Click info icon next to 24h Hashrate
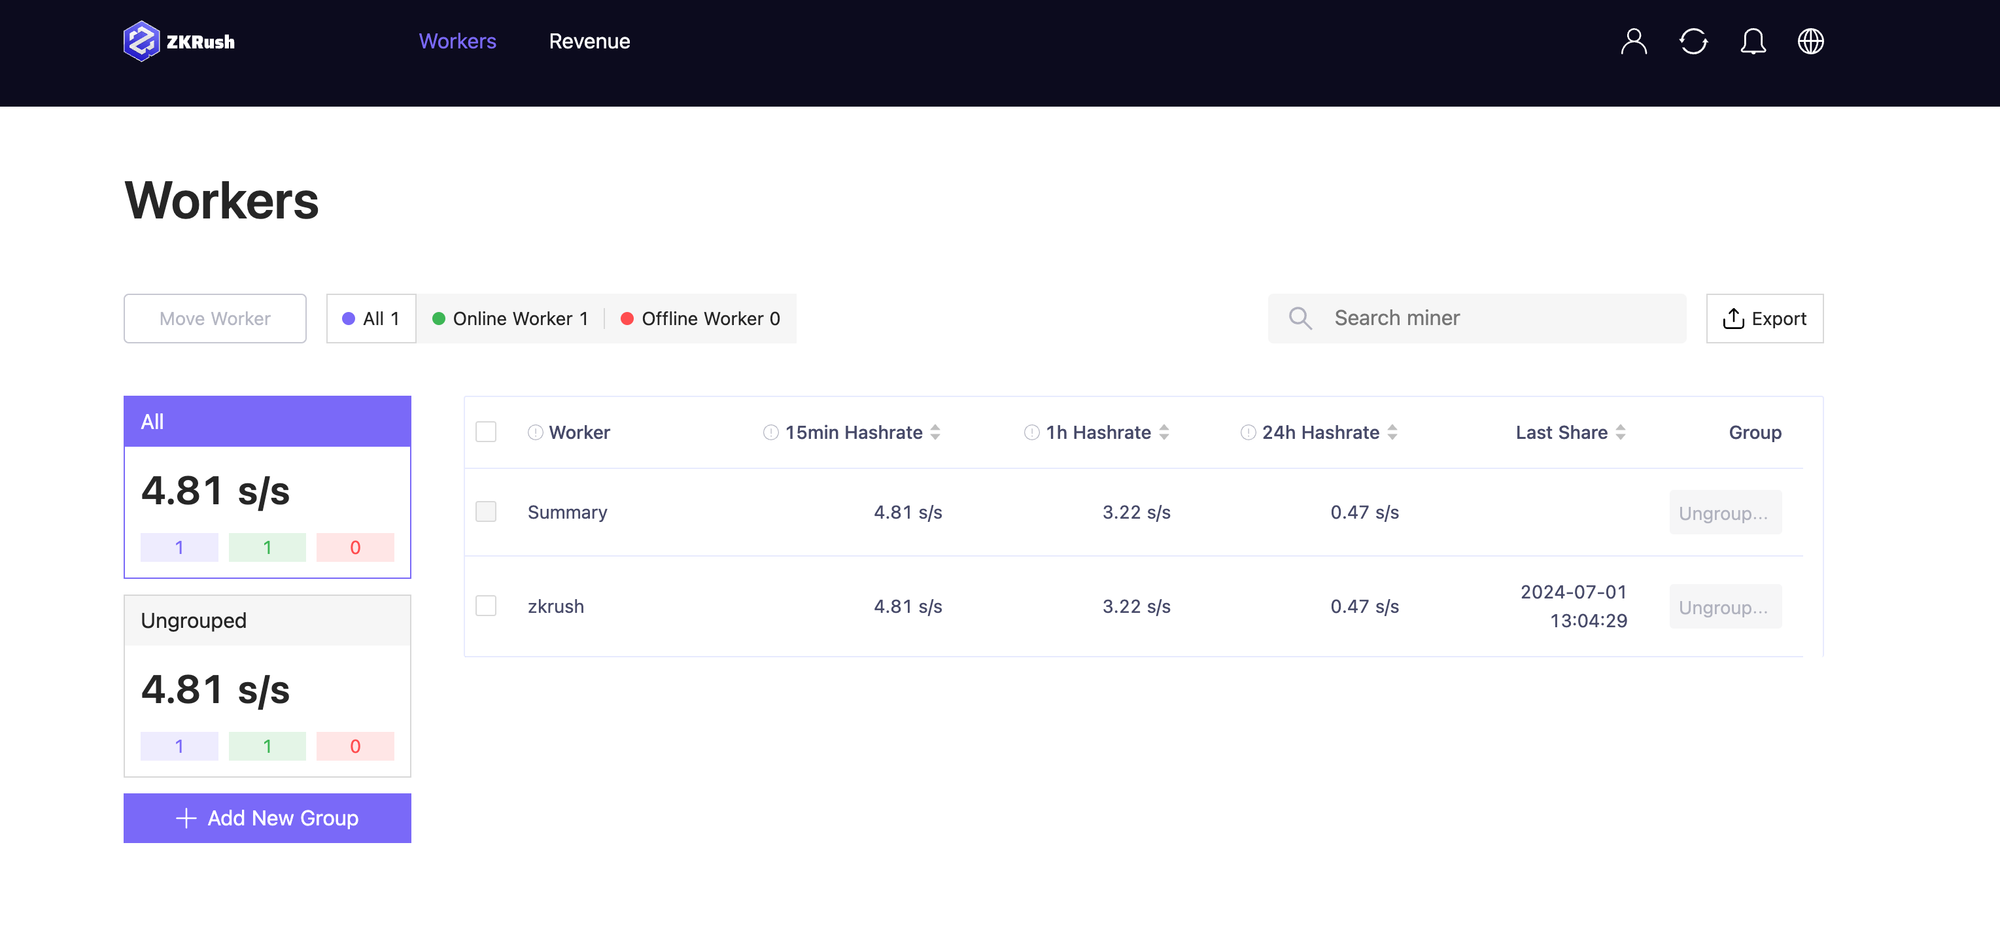 pyautogui.click(x=1248, y=433)
